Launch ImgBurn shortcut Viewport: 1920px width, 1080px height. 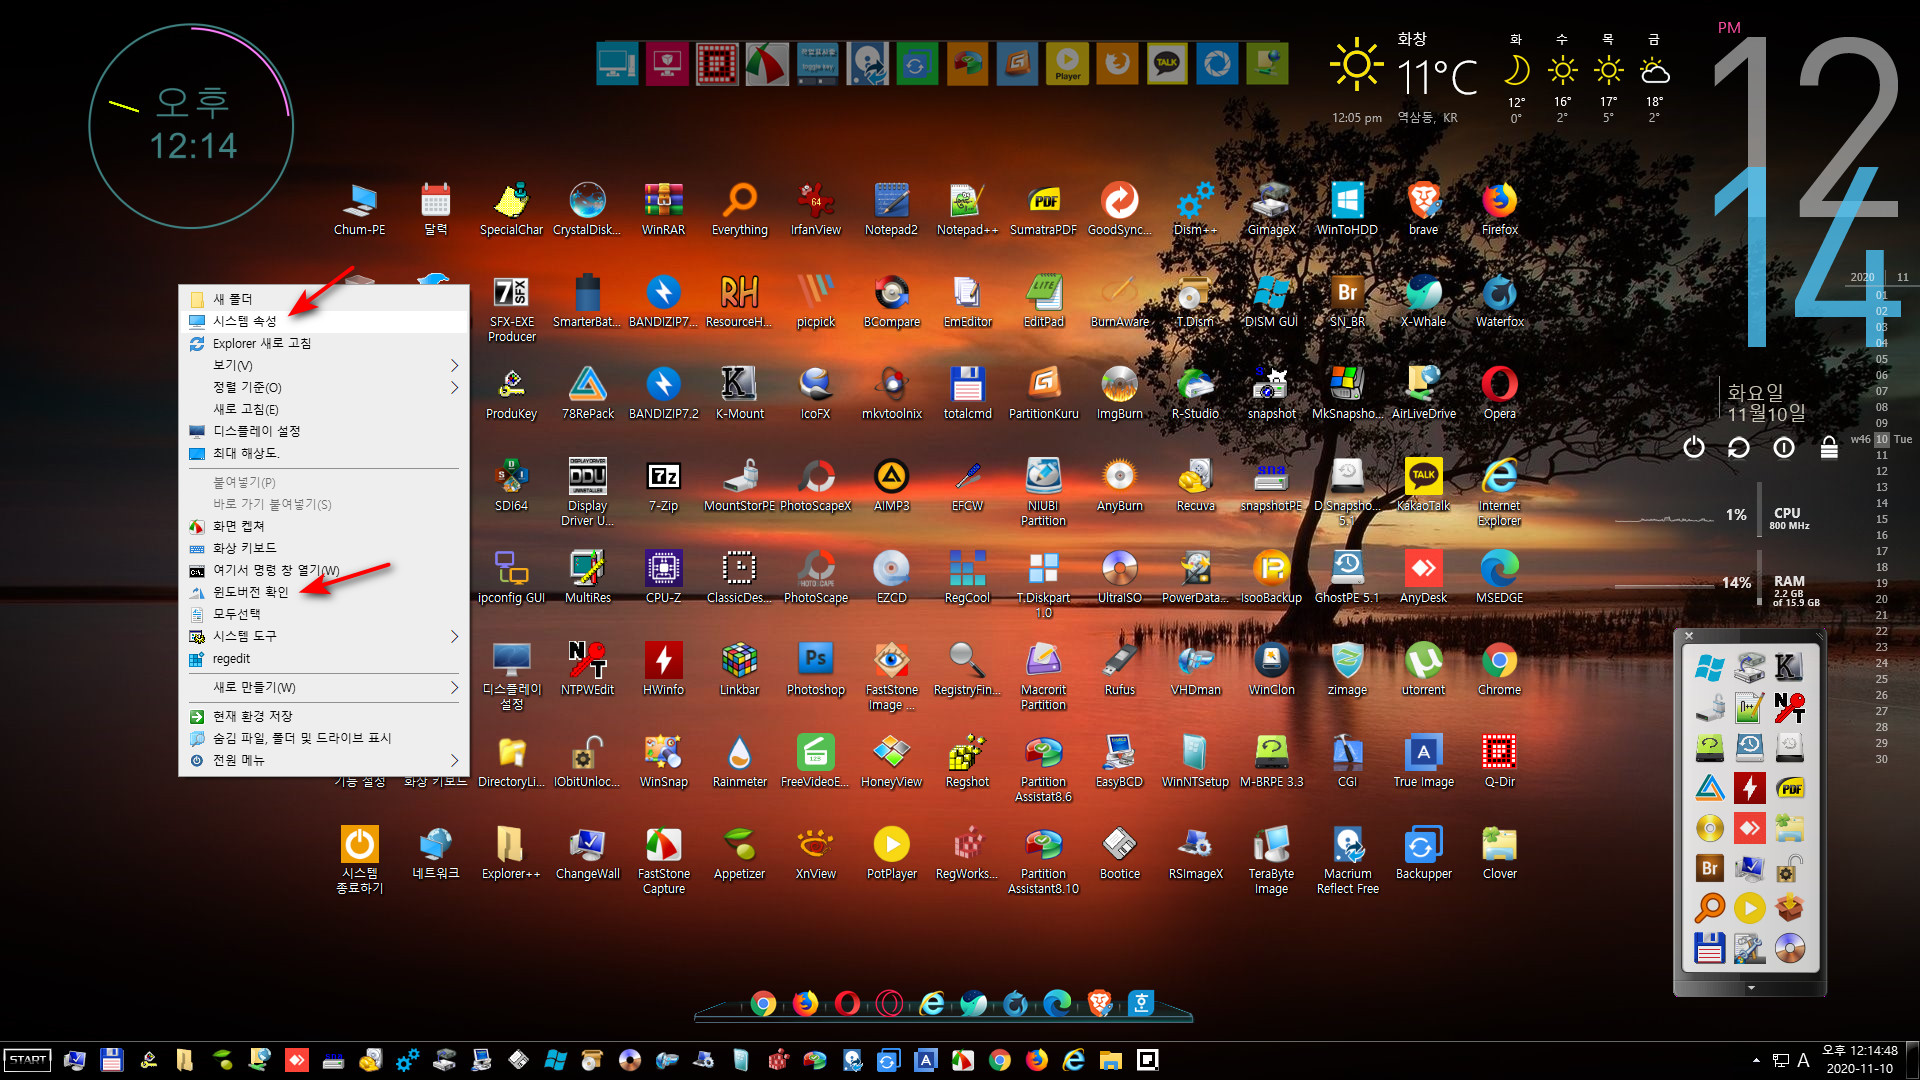coord(1119,393)
